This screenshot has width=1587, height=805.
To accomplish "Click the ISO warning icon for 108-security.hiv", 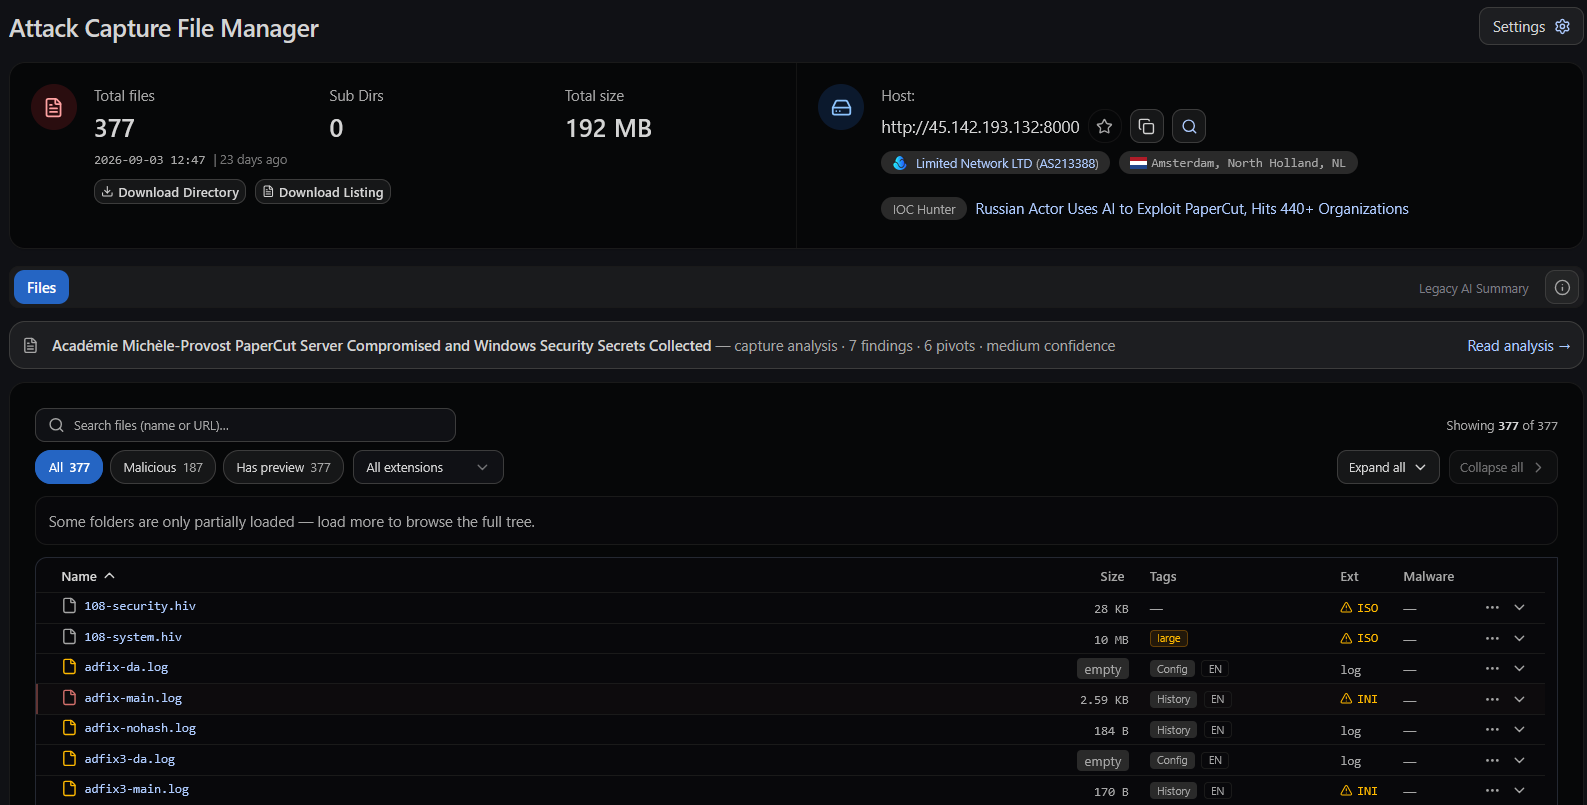I will (x=1346, y=608).
